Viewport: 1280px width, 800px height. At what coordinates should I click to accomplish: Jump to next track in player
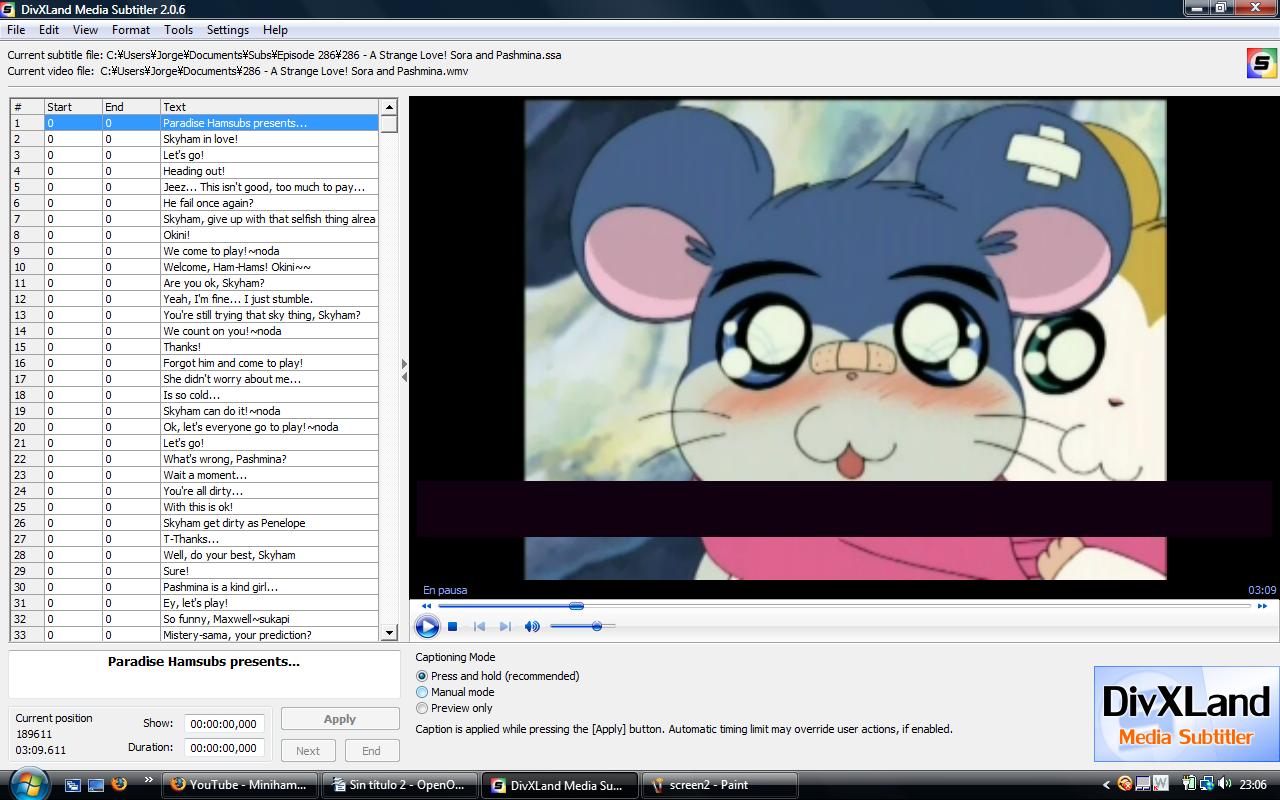click(x=505, y=627)
